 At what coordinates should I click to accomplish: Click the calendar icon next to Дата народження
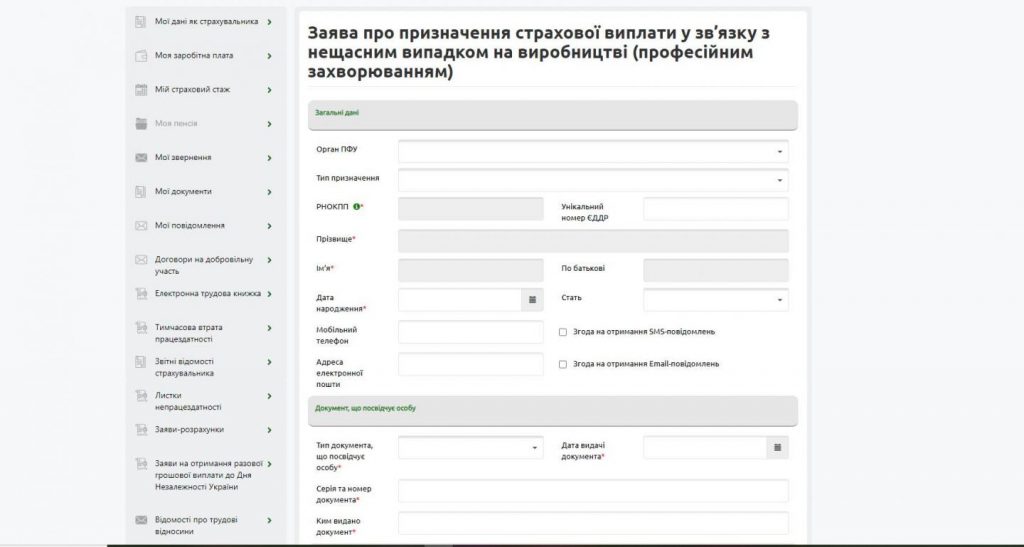(x=532, y=299)
